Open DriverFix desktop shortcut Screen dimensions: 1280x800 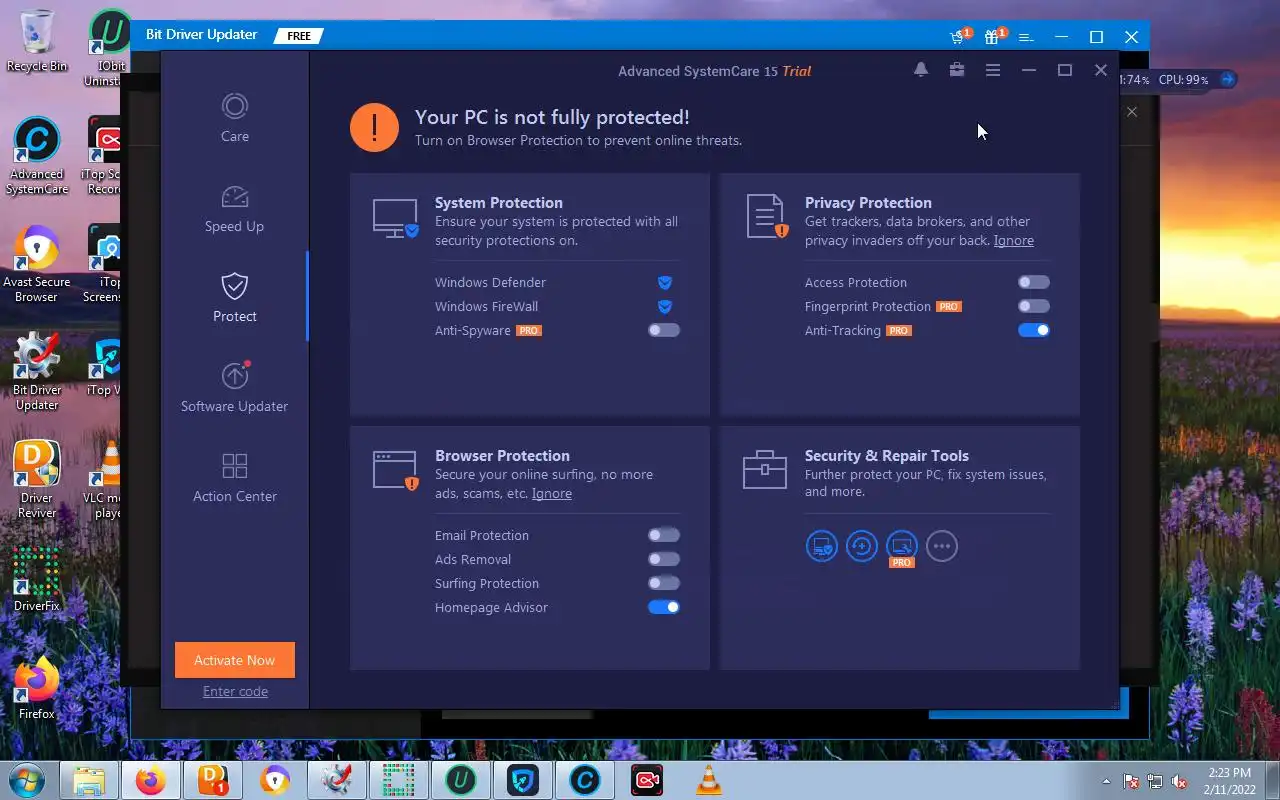click(x=37, y=579)
